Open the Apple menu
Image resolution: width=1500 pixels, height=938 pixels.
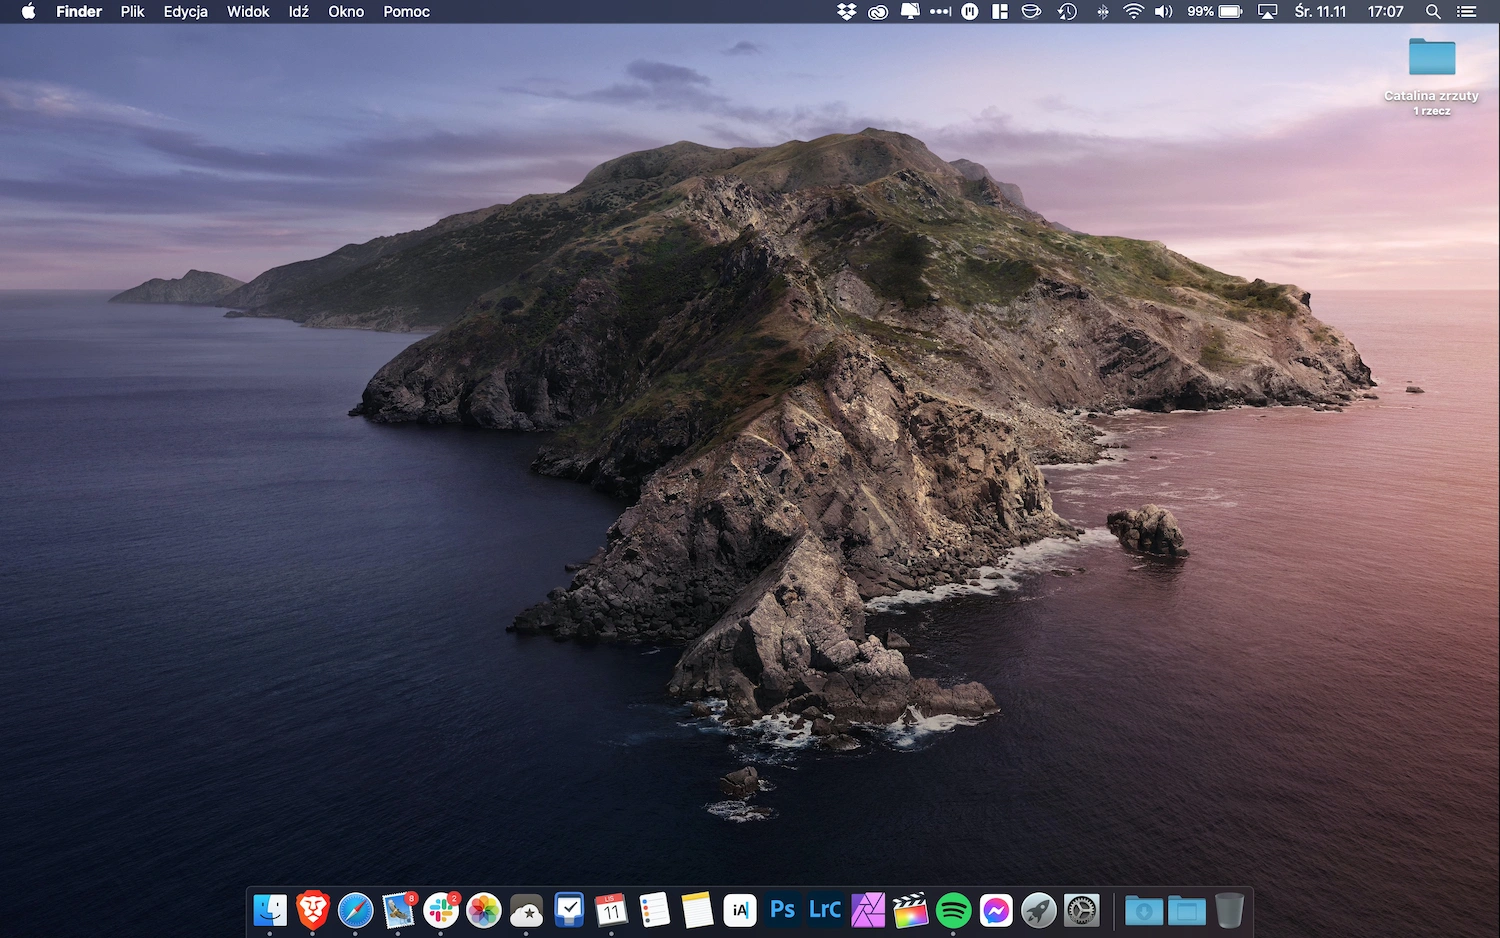tap(28, 12)
